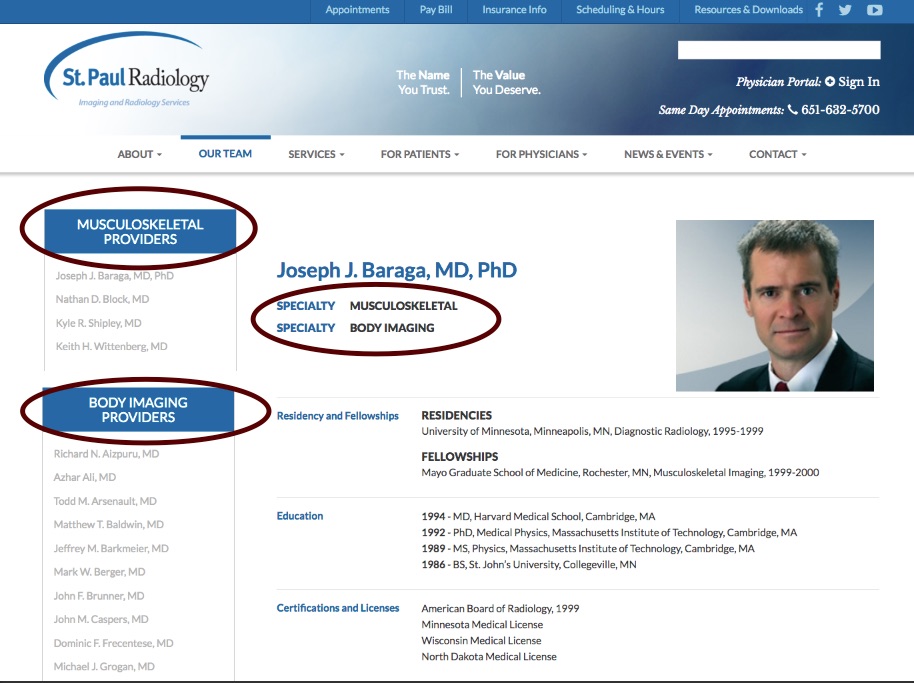Viewport: 914px width, 683px height.
Task: Expand the Services dropdown menu
Action: [x=316, y=155]
